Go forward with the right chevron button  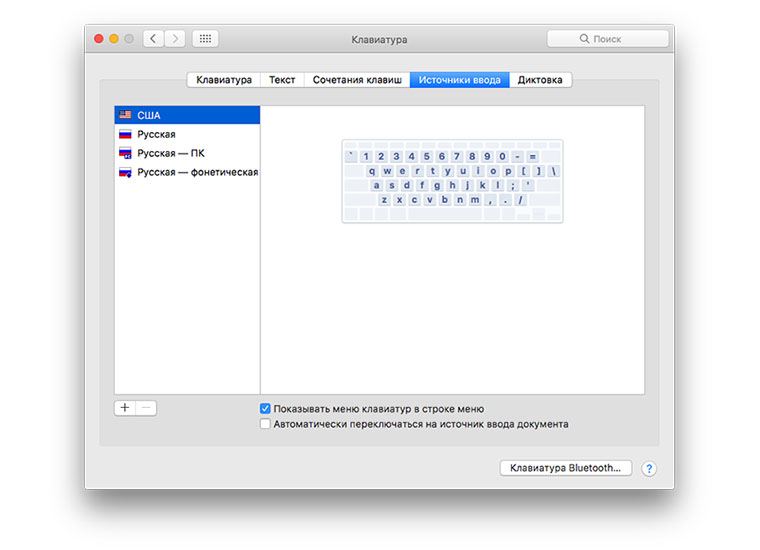coord(175,39)
